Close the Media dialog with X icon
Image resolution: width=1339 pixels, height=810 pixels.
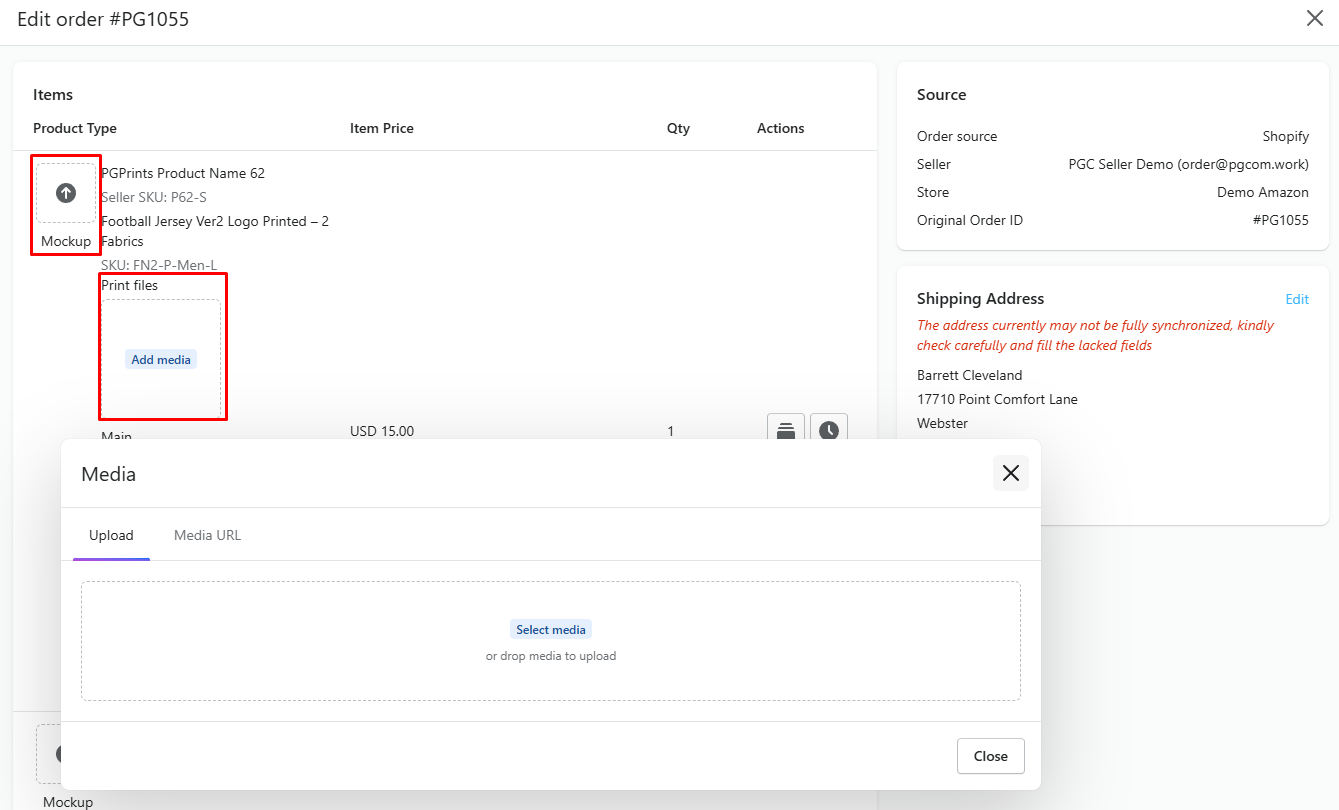pos(1010,473)
